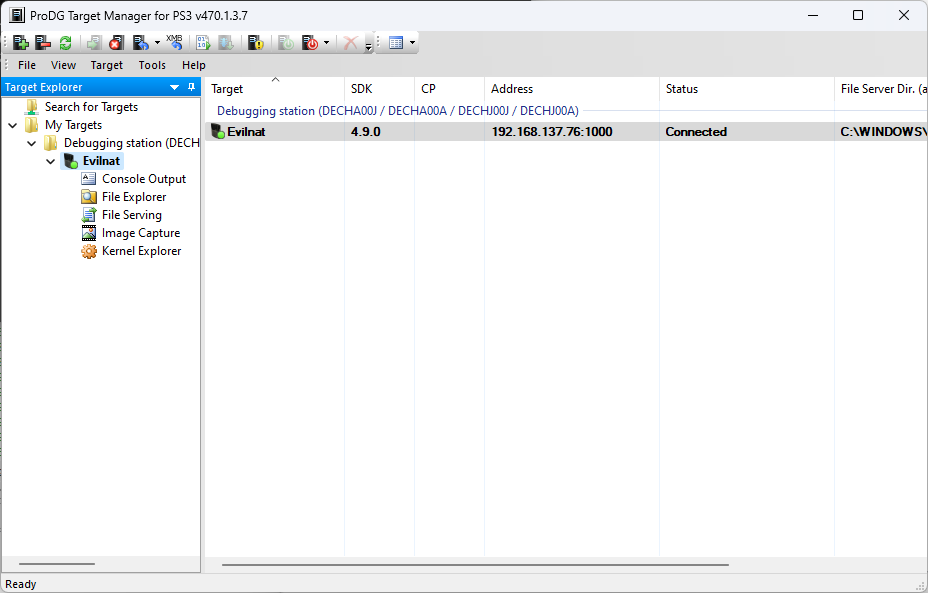Click the Connected status cell
This screenshot has height=593, width=928.
coord(696,132)
